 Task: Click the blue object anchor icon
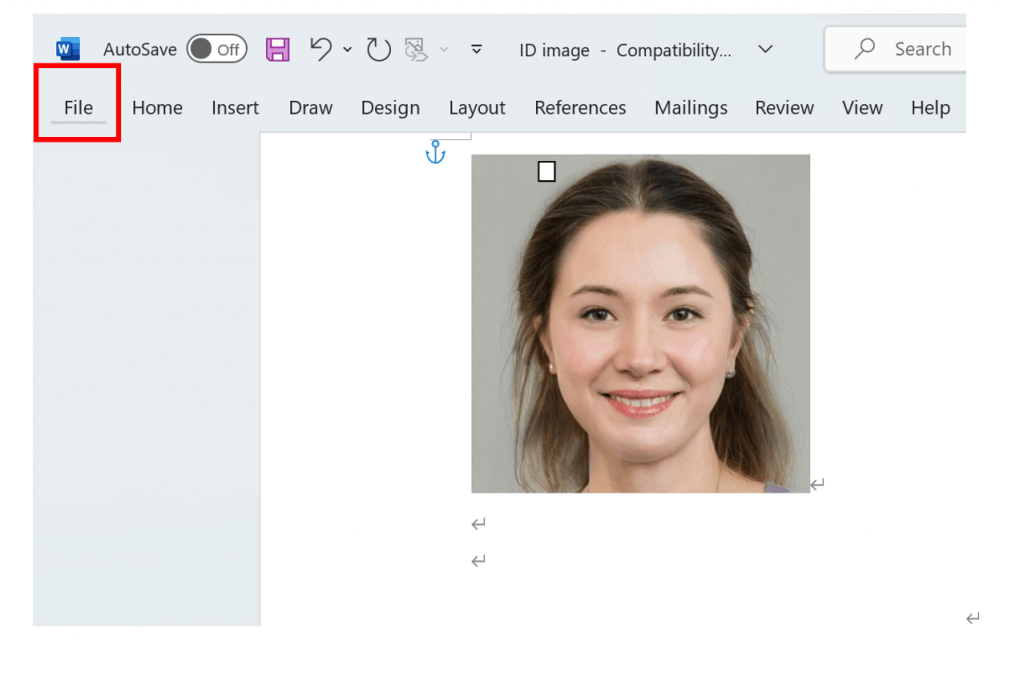[x=436, y=152]
